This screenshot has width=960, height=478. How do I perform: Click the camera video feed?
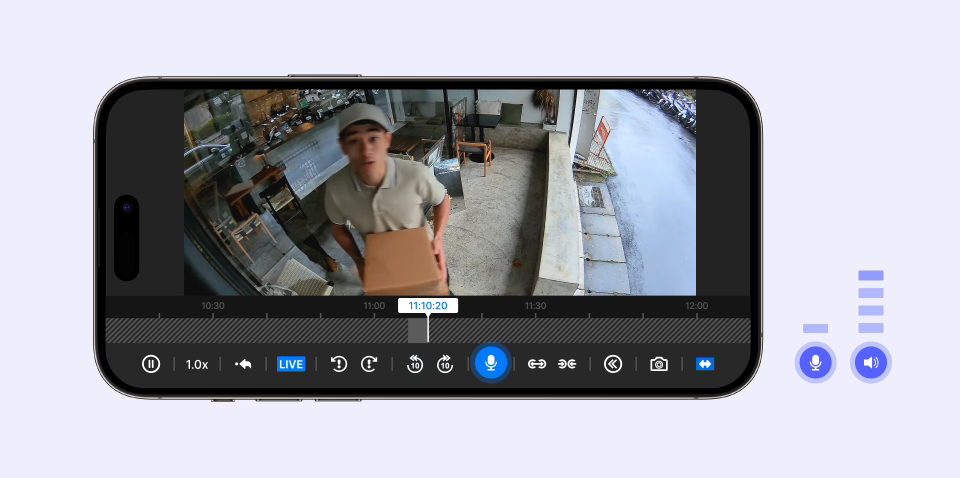[x=440, y=192]
